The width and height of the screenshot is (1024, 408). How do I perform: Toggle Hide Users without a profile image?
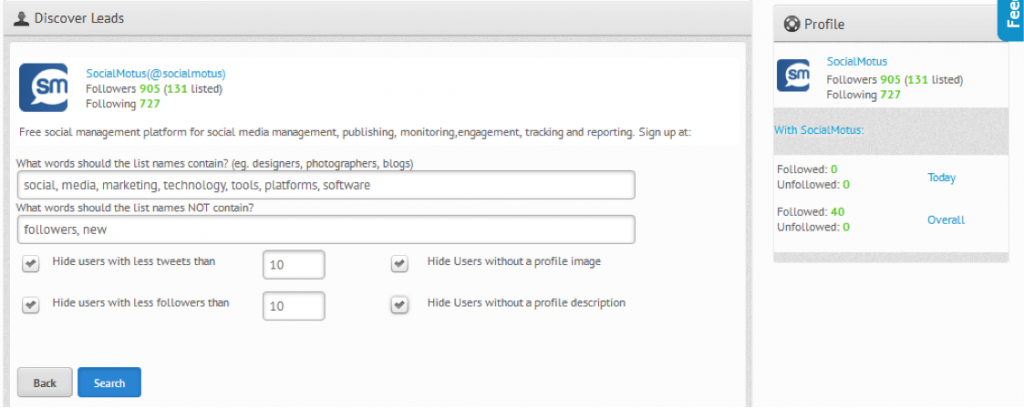pyautogui.click(x=400, y=264)
